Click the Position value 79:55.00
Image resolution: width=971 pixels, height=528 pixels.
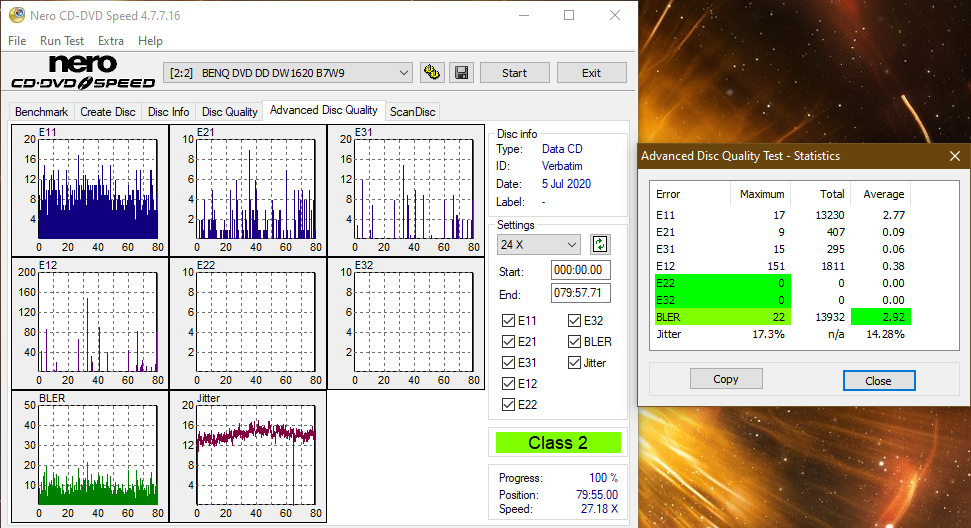pos(597,495)
